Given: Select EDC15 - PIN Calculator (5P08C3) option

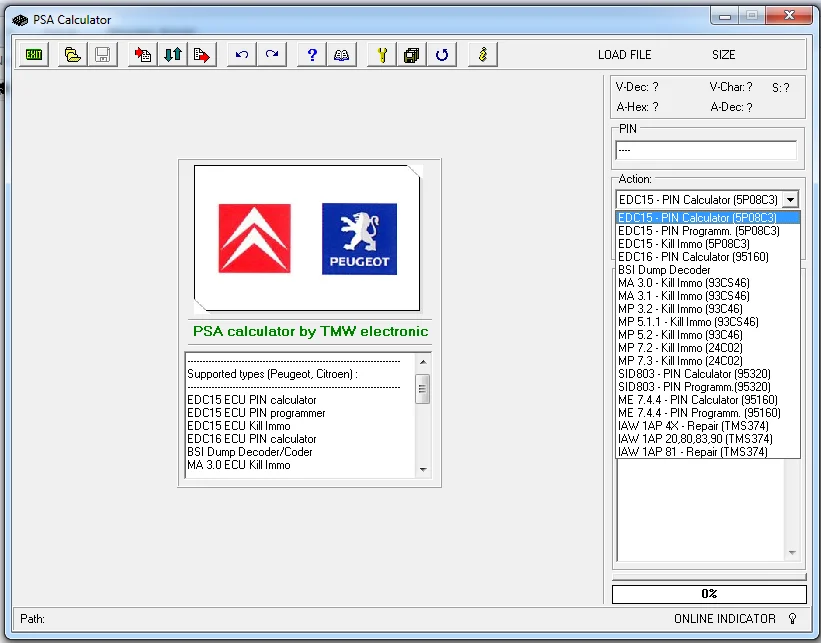Looking at the screenshot, I should pos(708,217).
